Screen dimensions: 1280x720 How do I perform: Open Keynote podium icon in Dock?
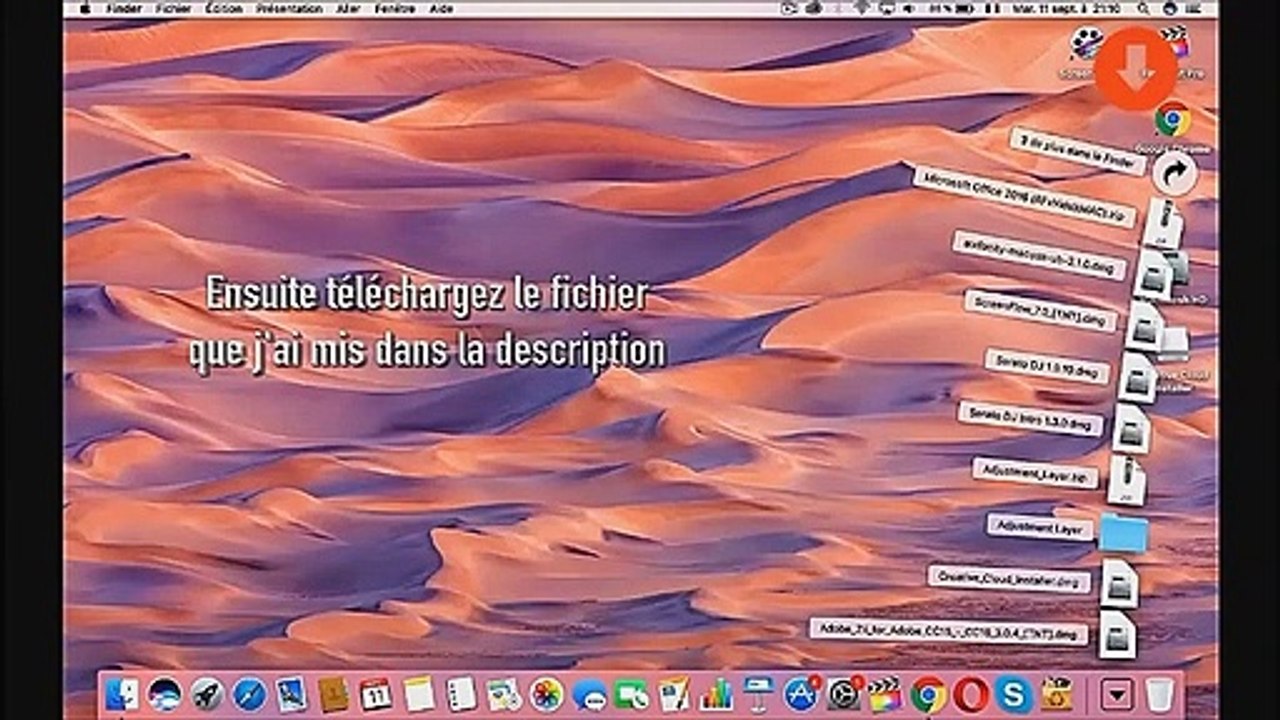(759, 694)
